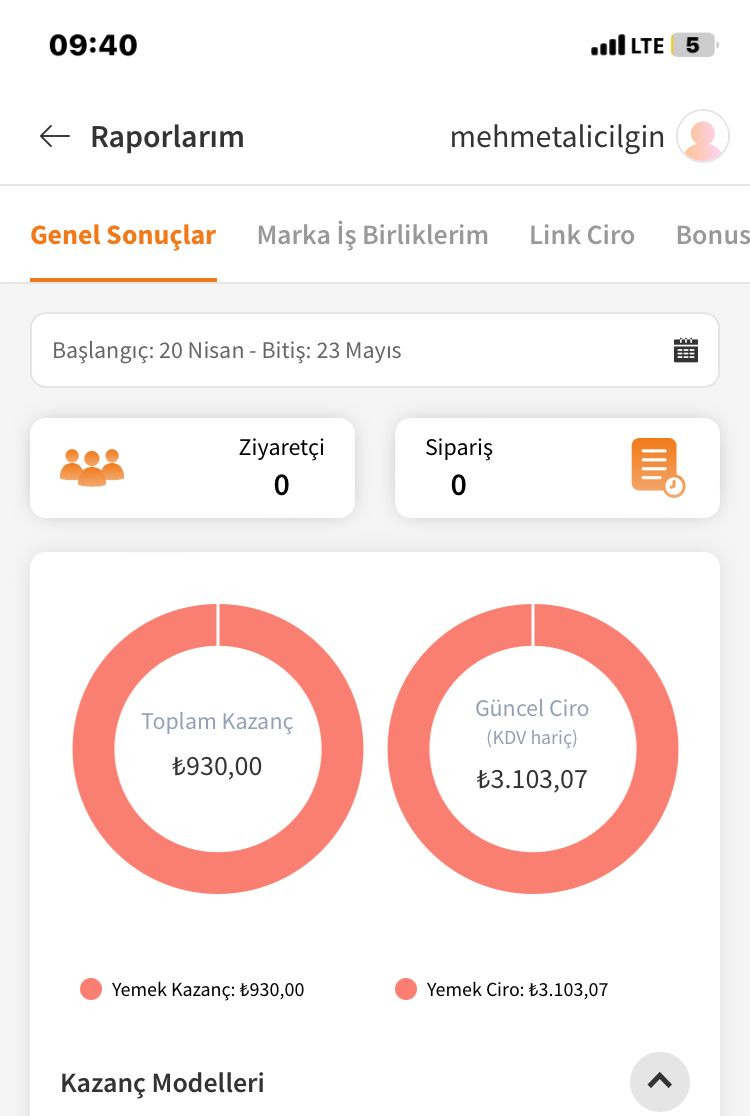Tap the LTE signal bars icon

tap(608, 46)
